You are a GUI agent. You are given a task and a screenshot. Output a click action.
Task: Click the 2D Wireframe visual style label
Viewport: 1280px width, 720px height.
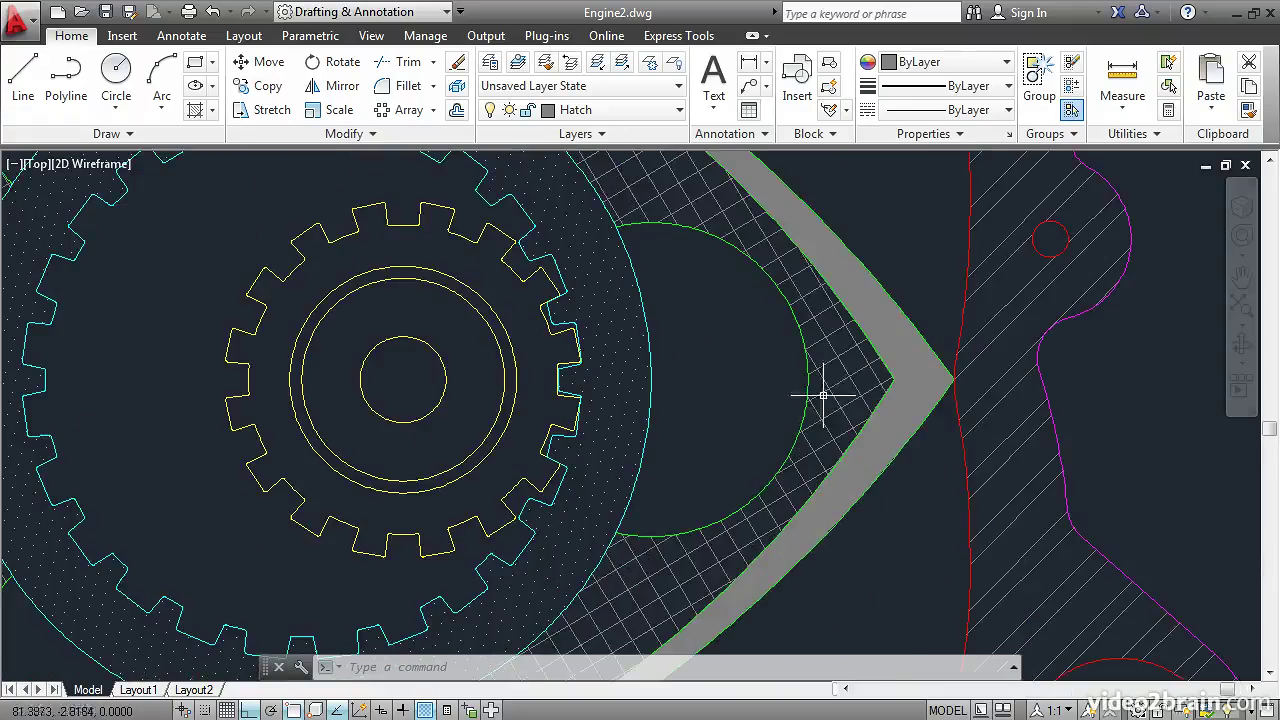(x=92, y=163)
